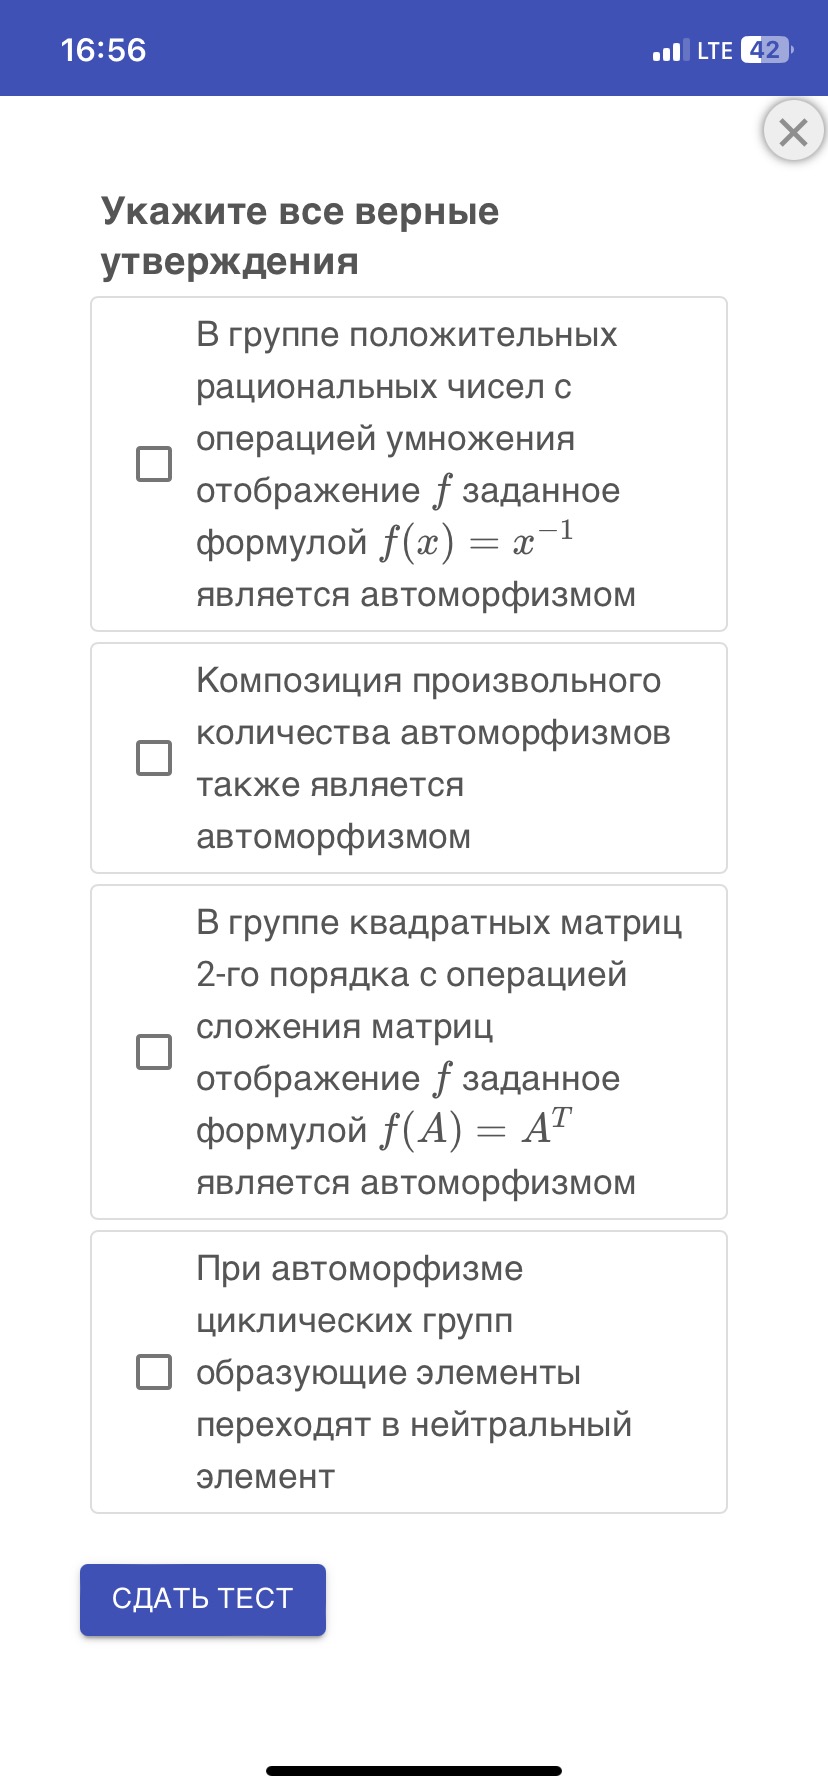Tap the text 'также является автоморфизмом'
828x1792 pixels.
[x=332, y=810]
